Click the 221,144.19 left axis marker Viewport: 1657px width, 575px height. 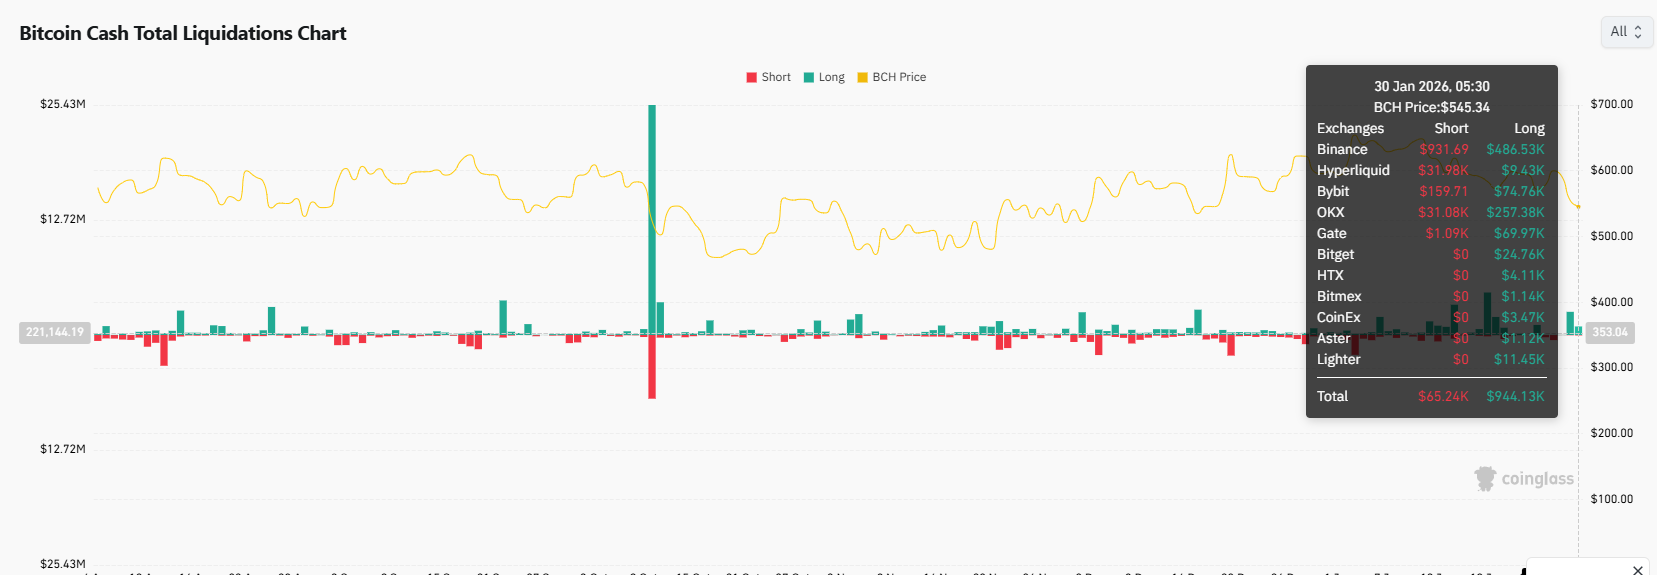coord(55,332)
